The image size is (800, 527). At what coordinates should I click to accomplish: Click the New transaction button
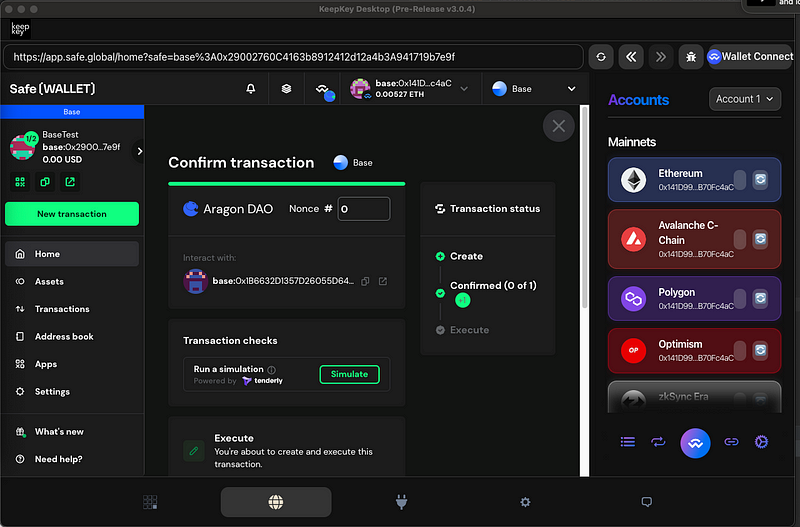pos(71,214)
